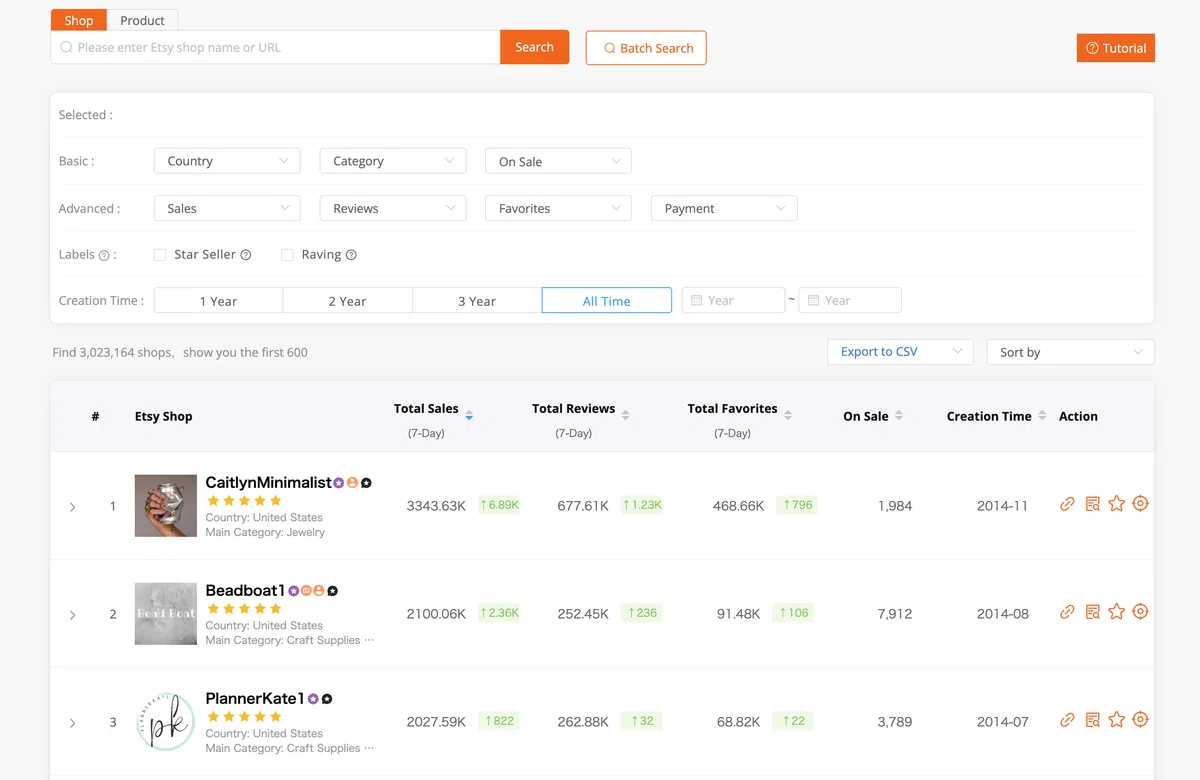Focus the Etsy shop name search field

pos(275,47)
